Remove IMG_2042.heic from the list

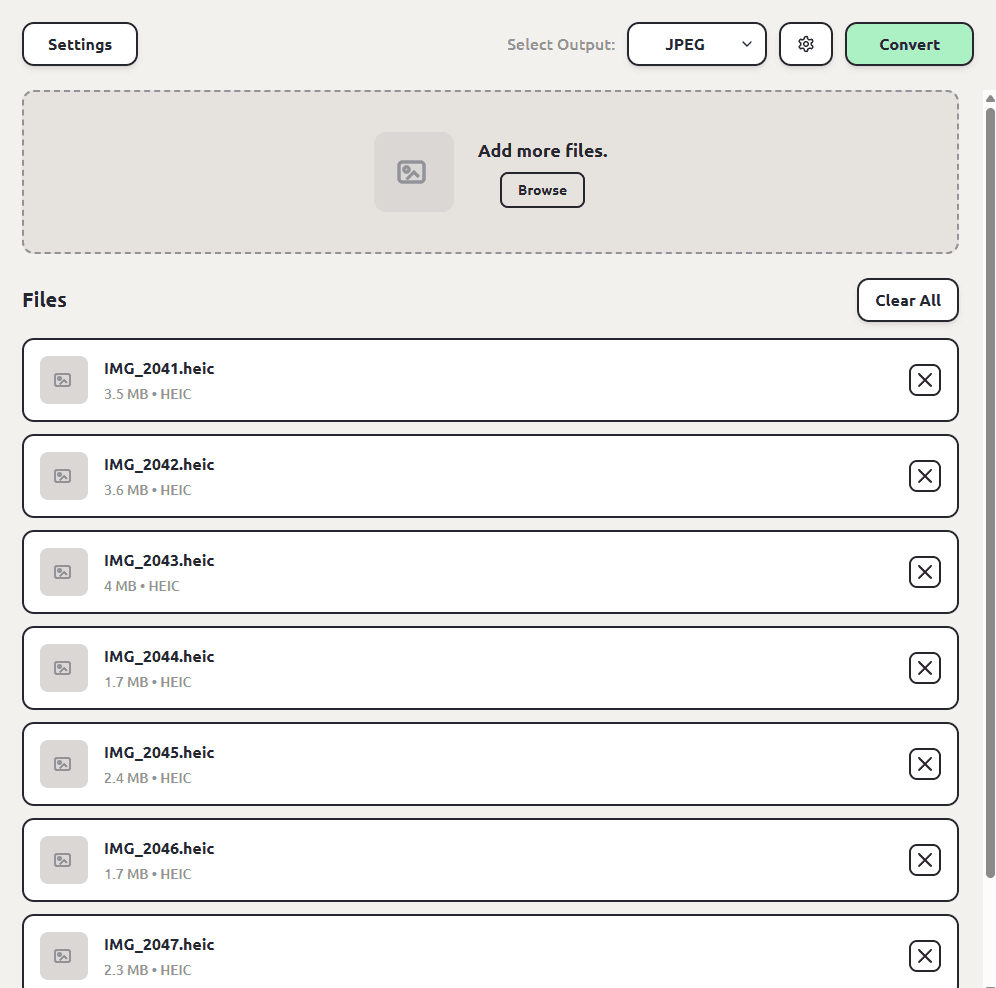[x=925, y=476]
